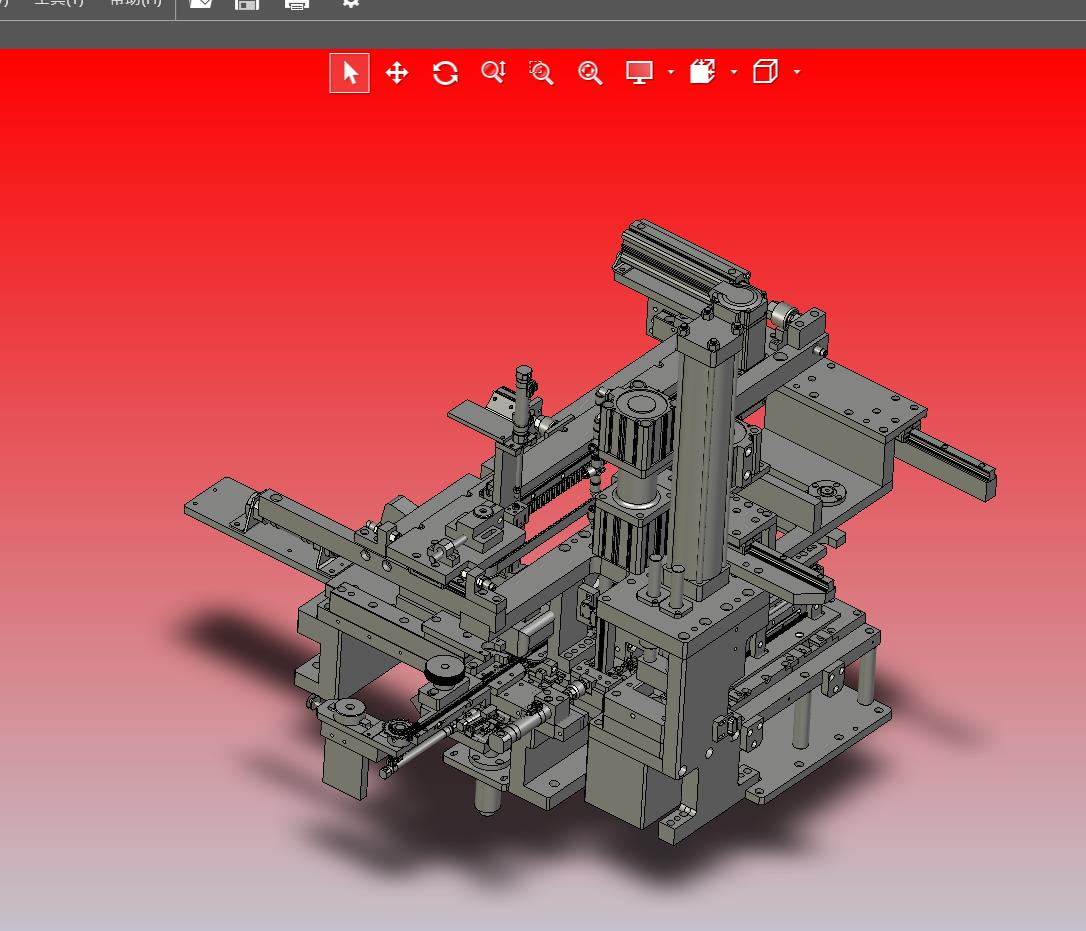Open the monitor display settings icon
Viewport: 1086px width, 931px height.
[639, 73]
